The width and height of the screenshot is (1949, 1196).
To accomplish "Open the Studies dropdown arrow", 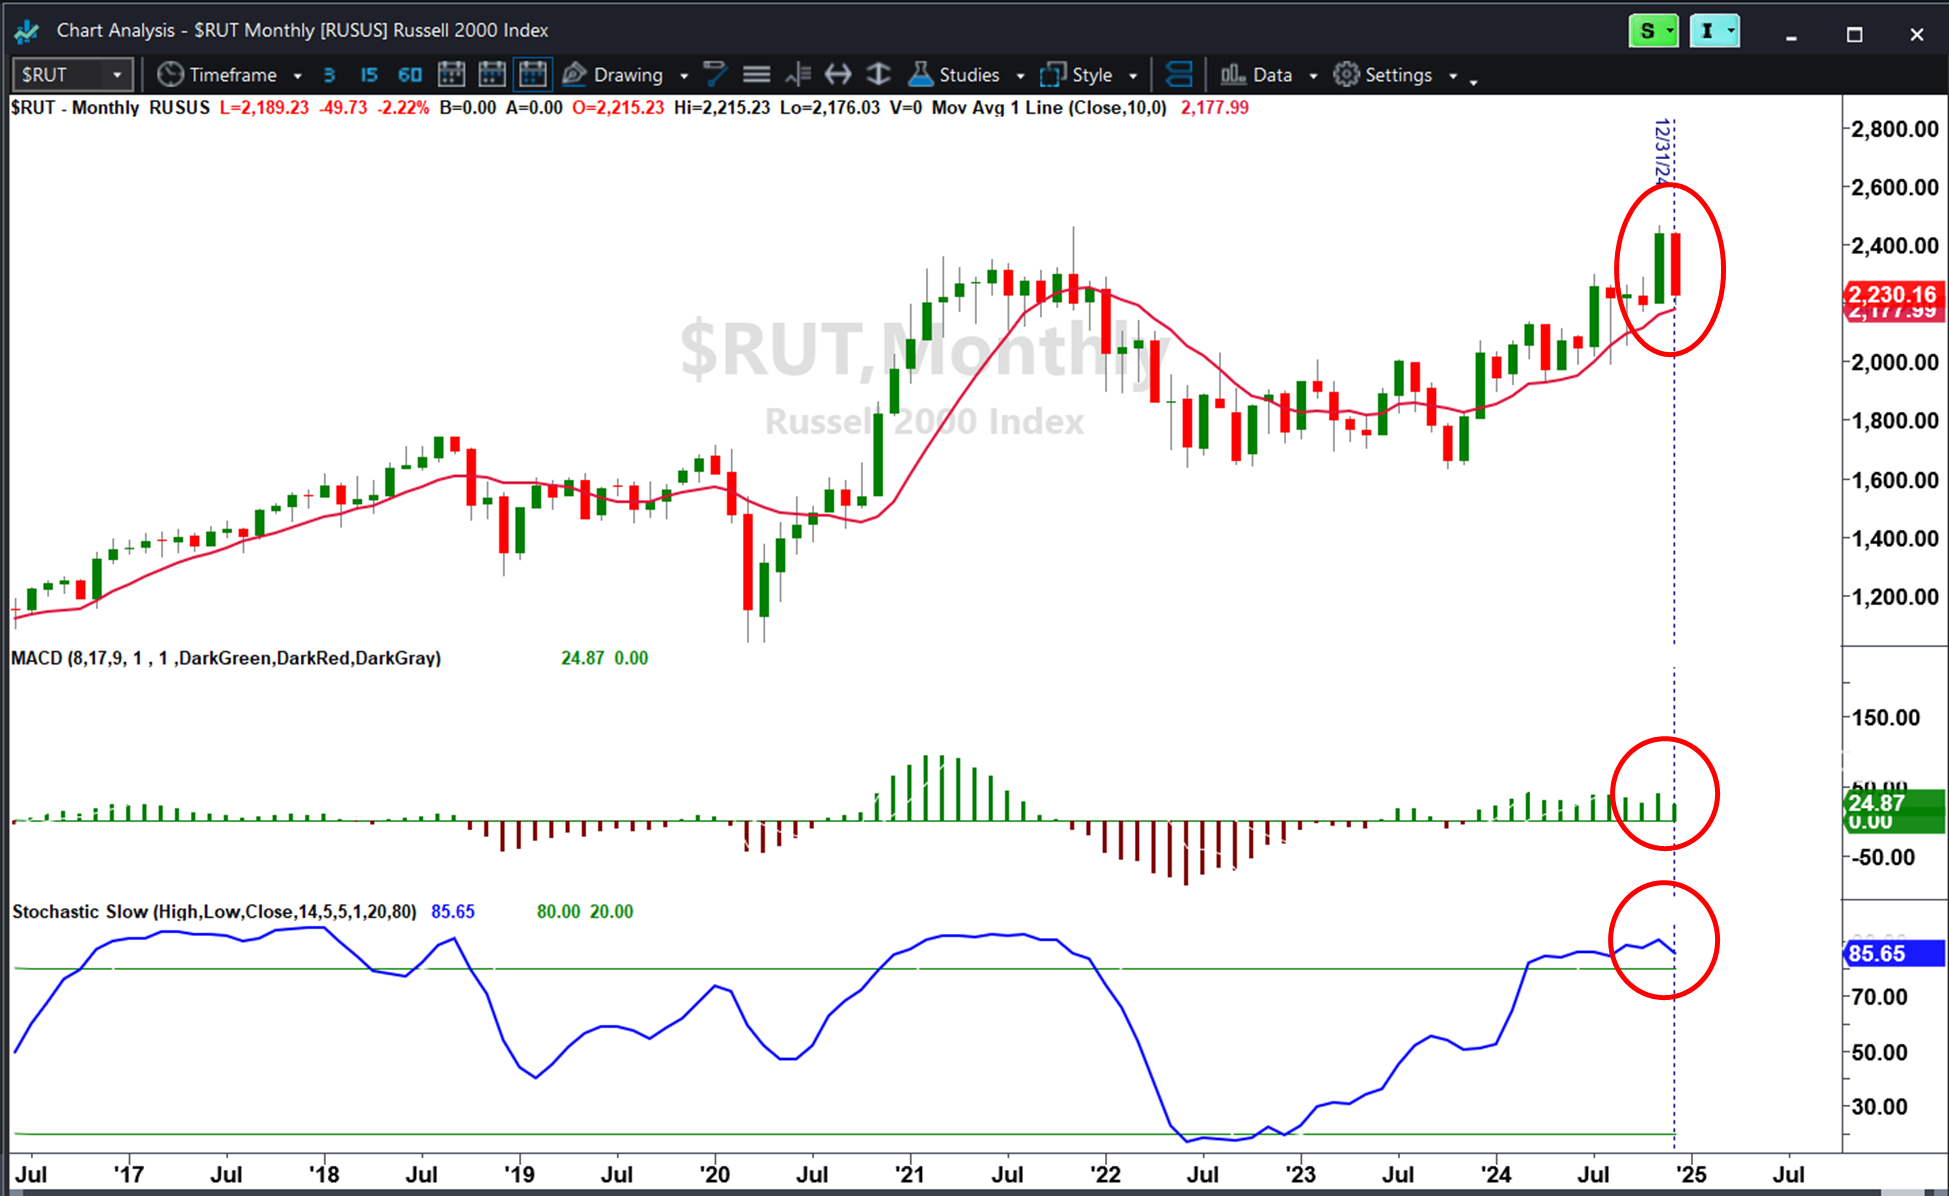I will click(1020, 76).
